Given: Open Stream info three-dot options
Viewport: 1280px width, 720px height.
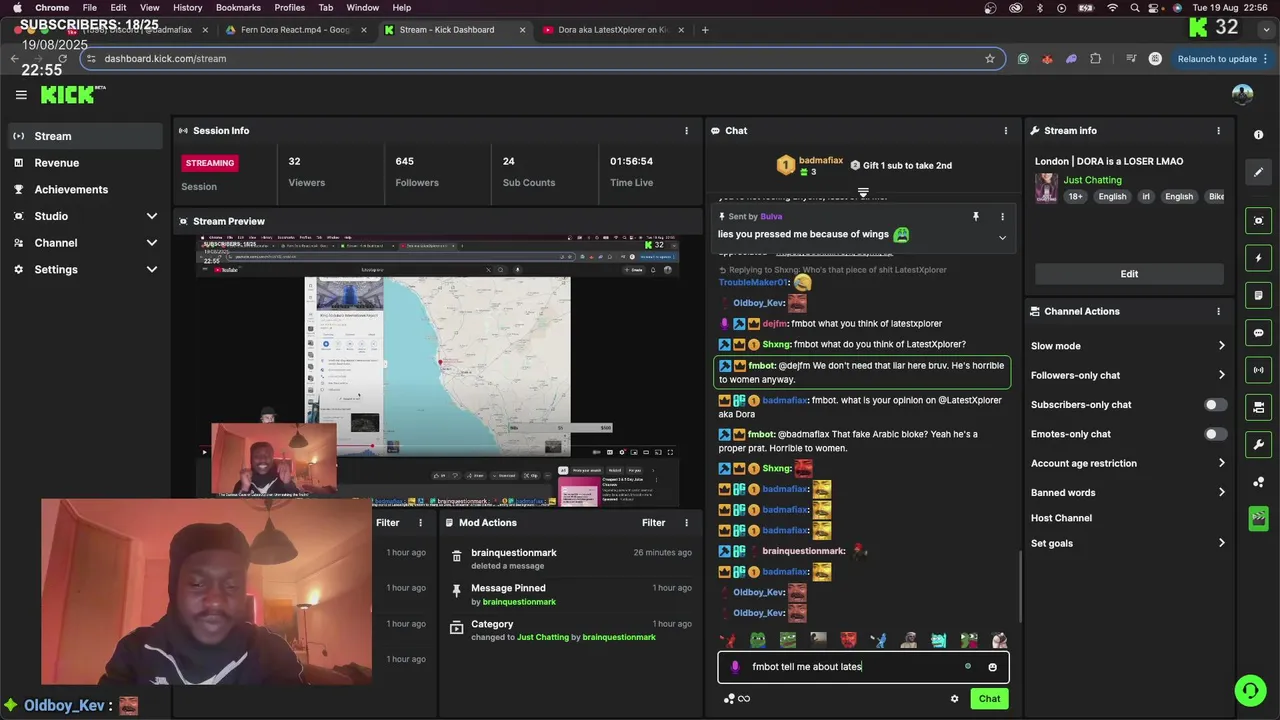Looking at the screenshot, I should click(1218, 131).
